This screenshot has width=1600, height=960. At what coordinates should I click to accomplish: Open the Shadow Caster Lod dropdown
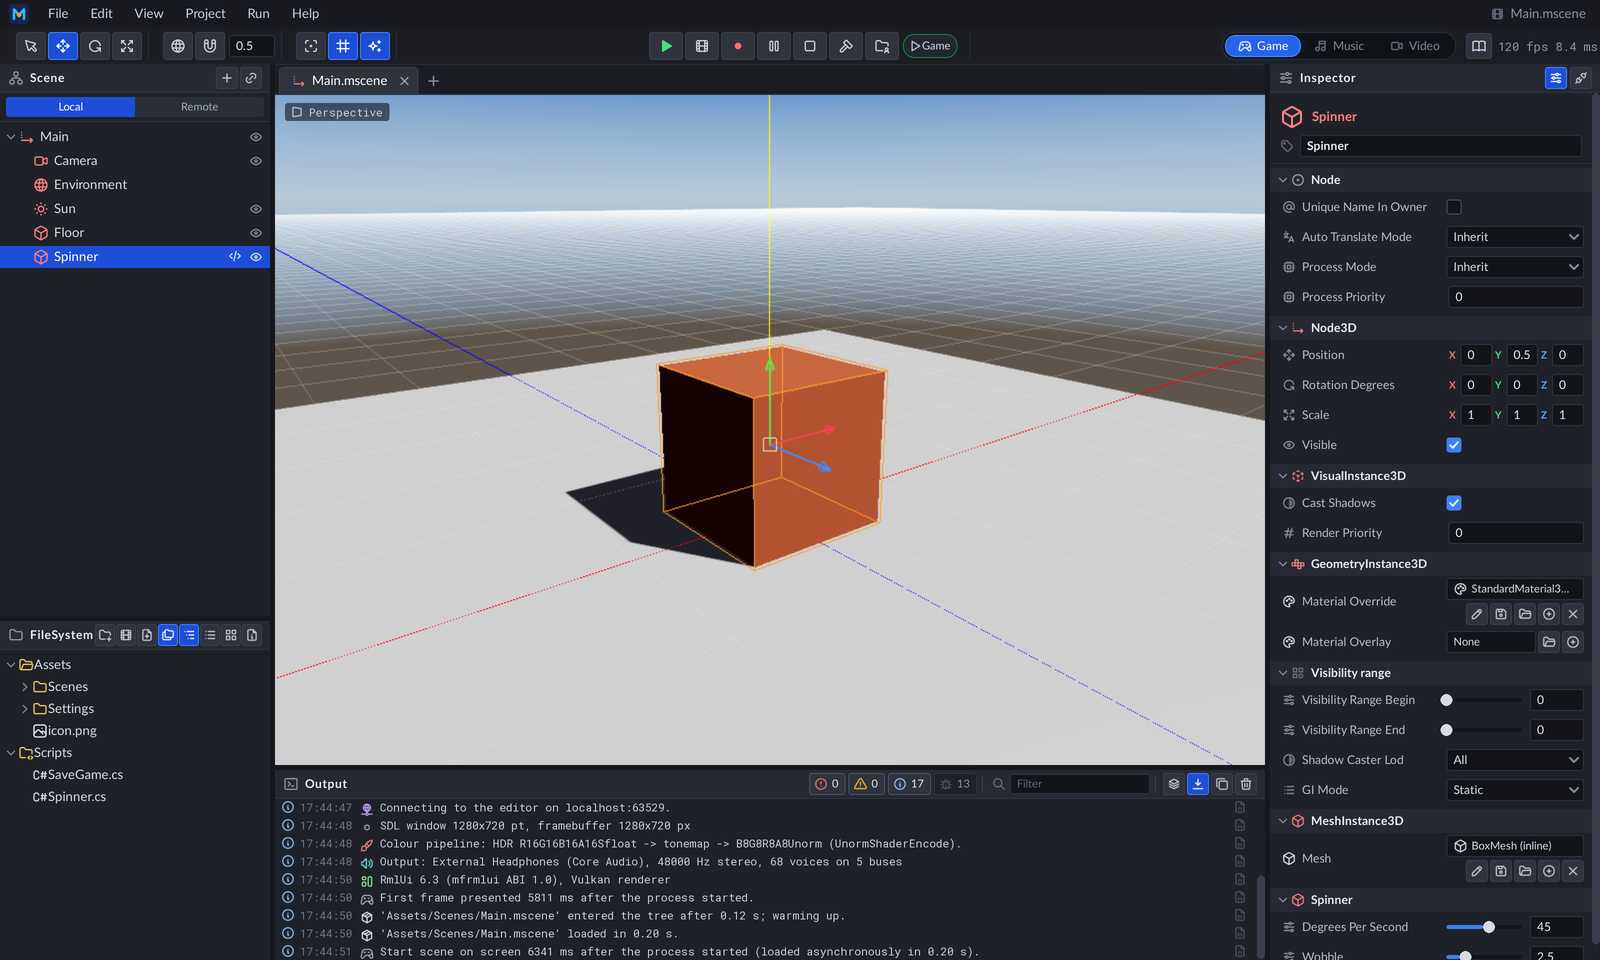(1515, 760)
